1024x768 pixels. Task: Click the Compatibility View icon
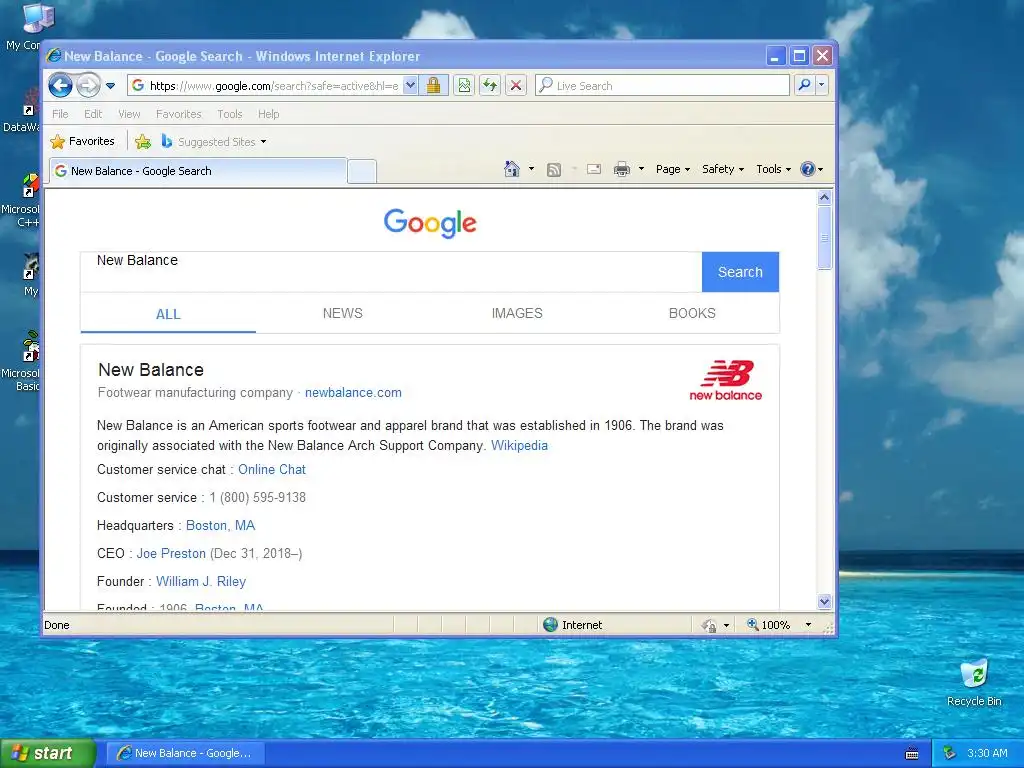pos(464,86)
